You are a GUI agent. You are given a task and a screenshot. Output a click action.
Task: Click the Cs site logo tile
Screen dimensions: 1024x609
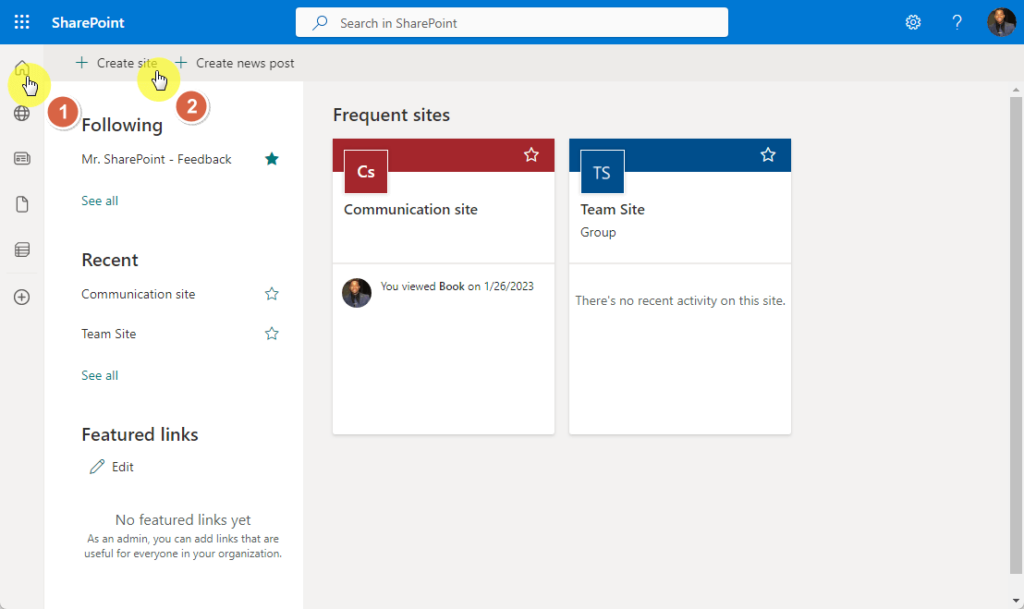click(x=366, y=172)
